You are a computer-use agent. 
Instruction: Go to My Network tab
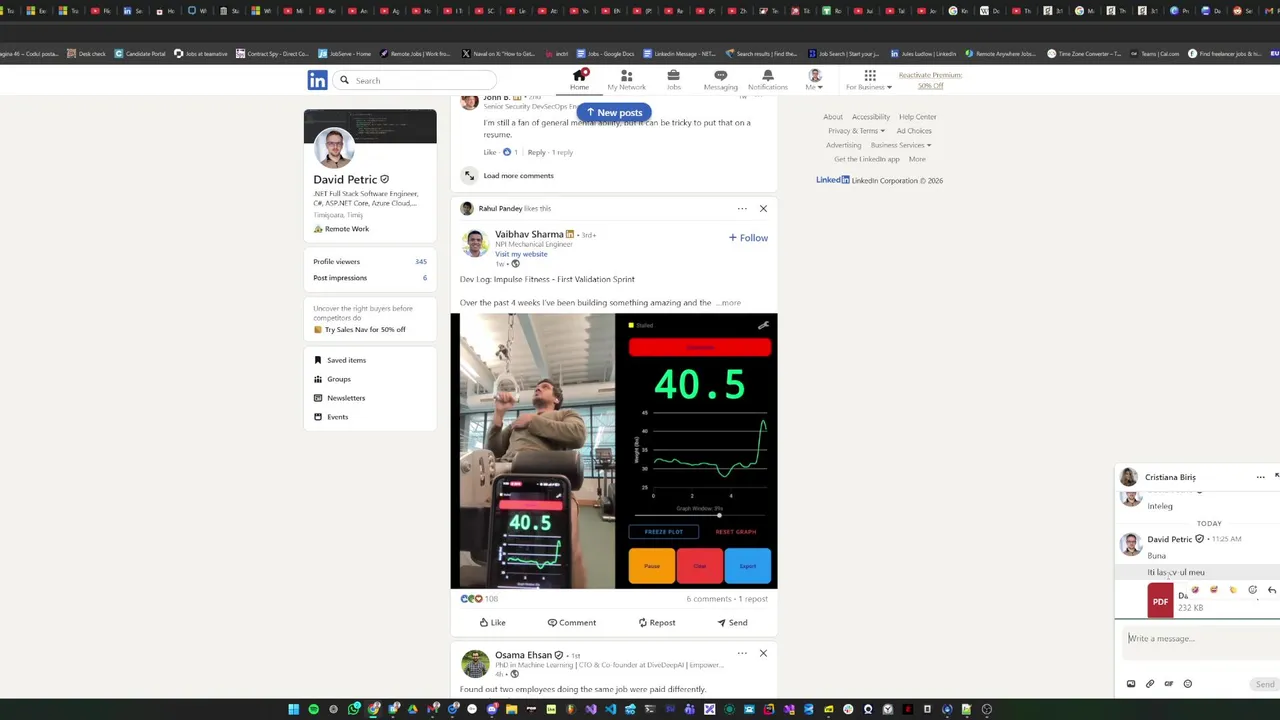(x=626, y=80)
